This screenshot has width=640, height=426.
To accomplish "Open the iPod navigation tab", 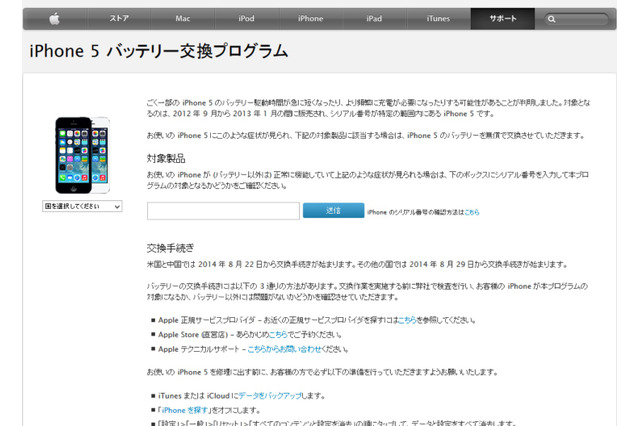I will pyautogui.click(x=246, y=18).
